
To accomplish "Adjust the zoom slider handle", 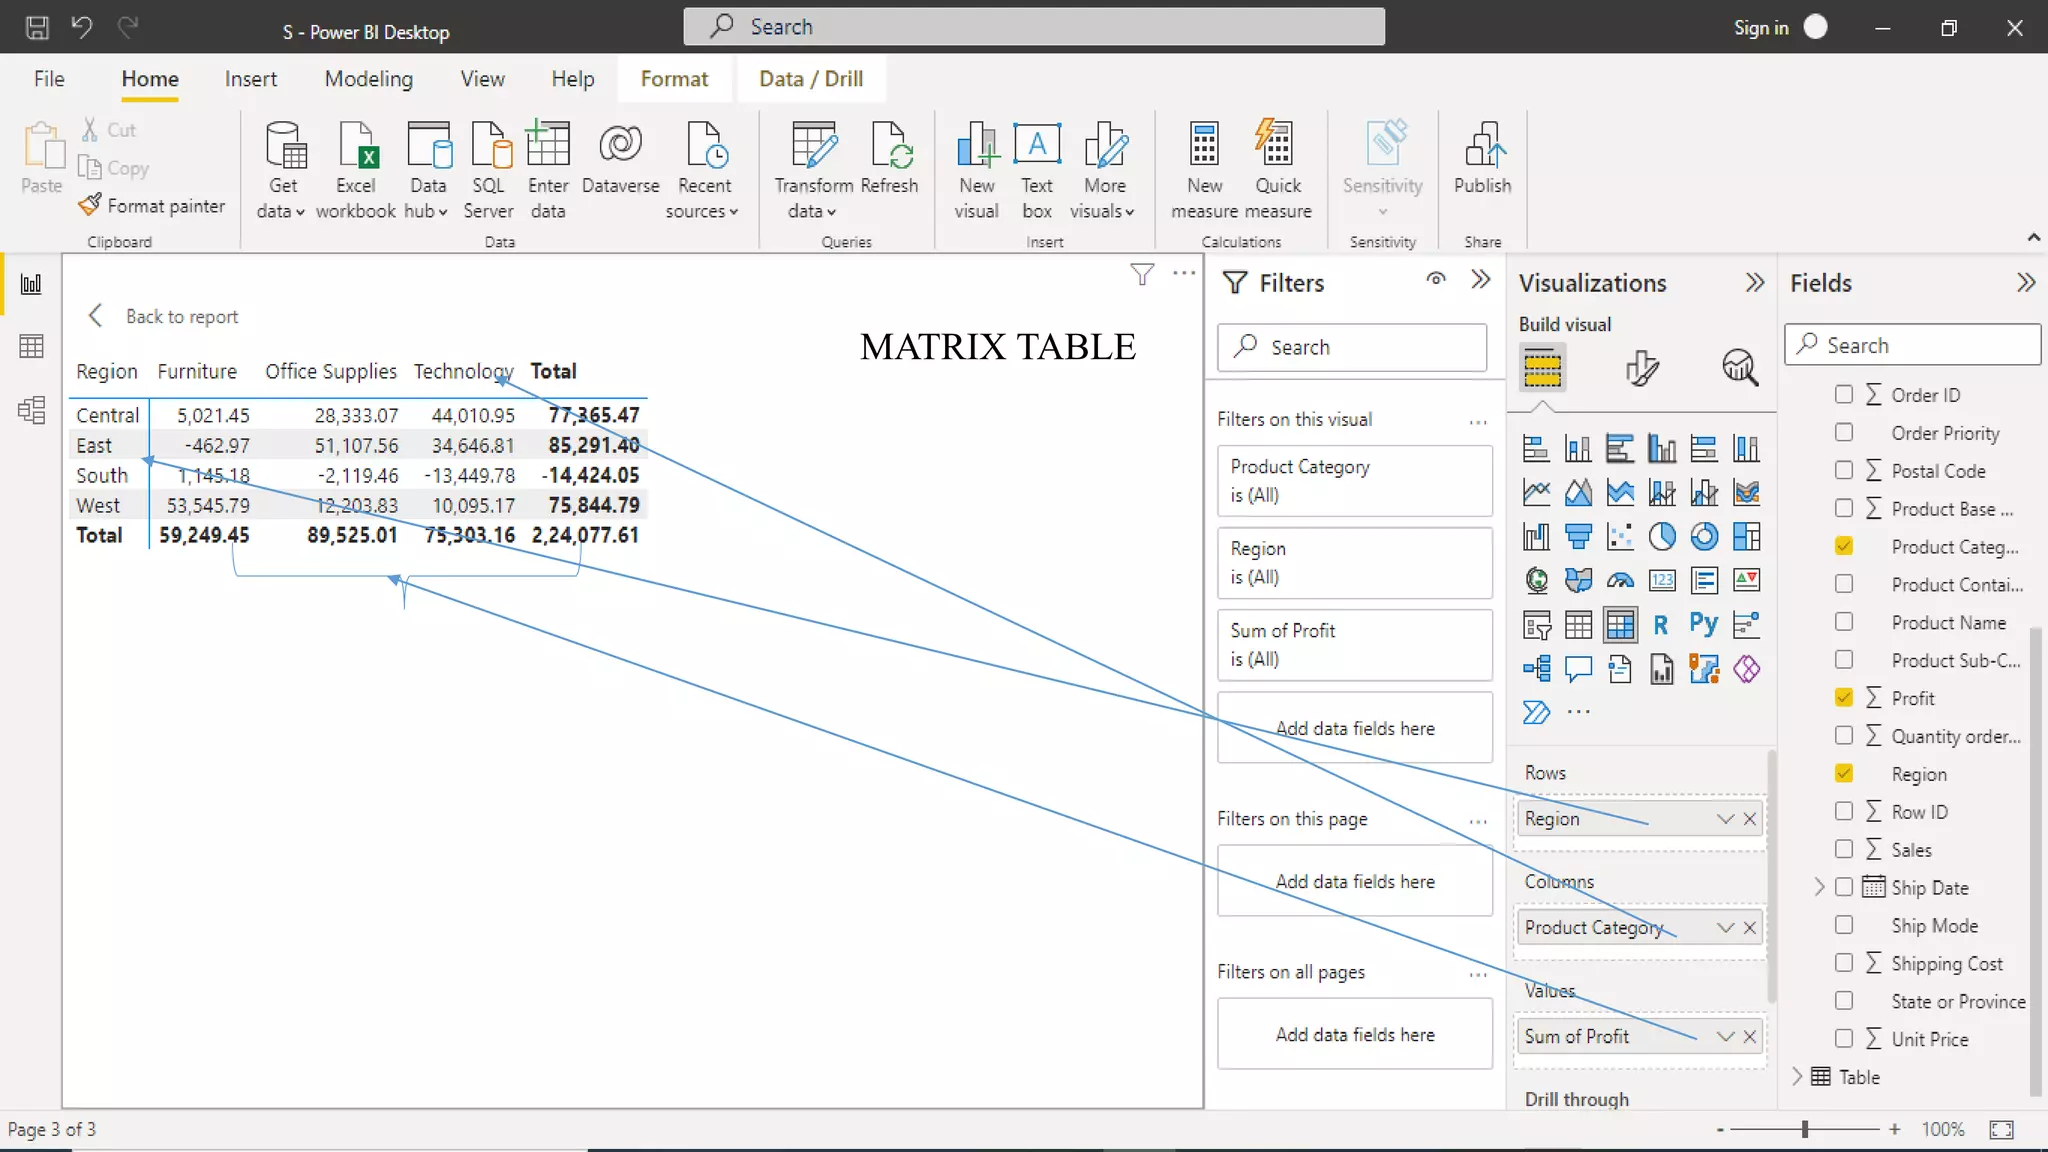I will (1805, 1129).
